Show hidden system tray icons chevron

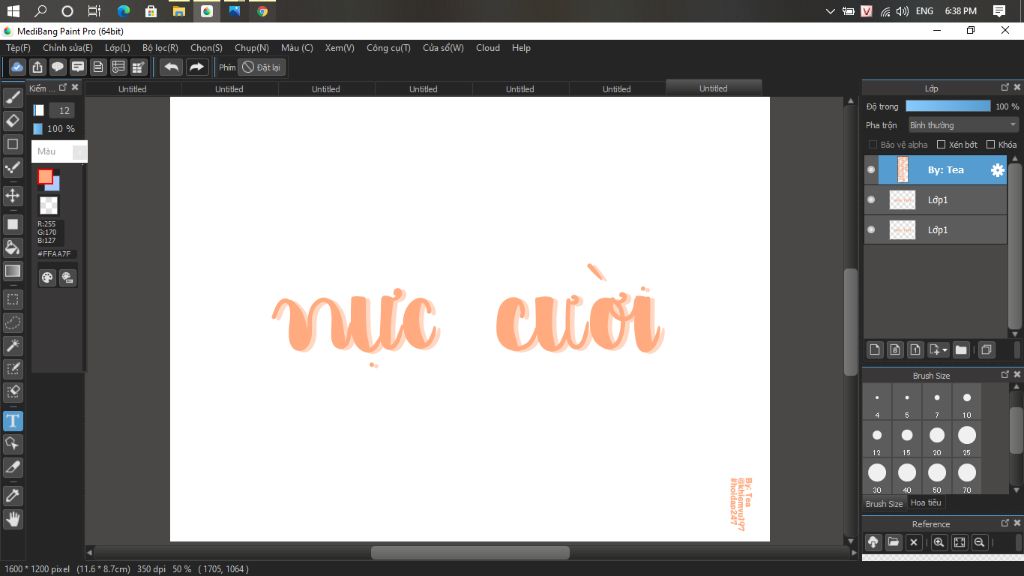click(x=830, y=11)
